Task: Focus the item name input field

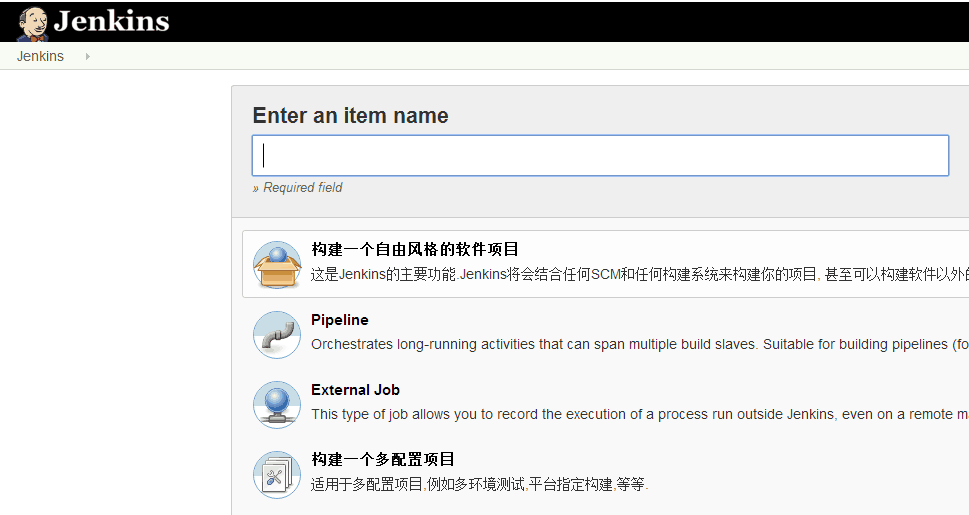Action: click(600, 155)
